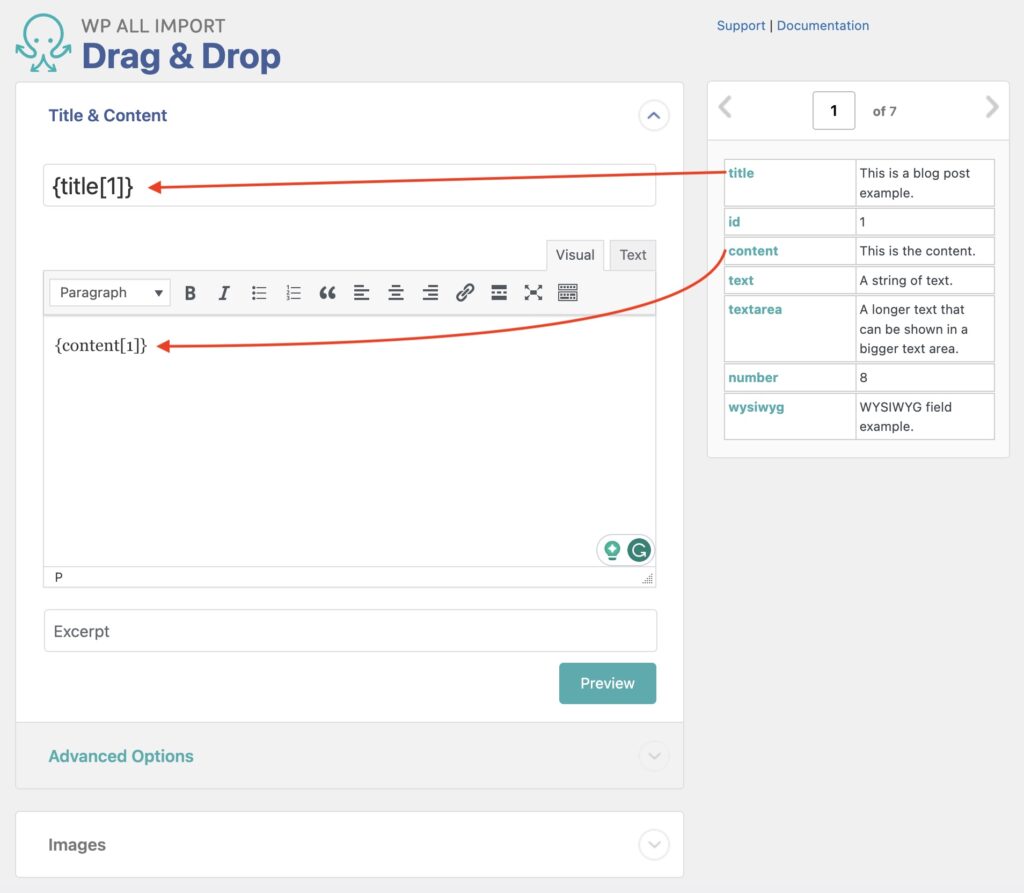Toggle bold formatting in editor toolbar
Screen dimensions: 1024x893
click(190, 293)
